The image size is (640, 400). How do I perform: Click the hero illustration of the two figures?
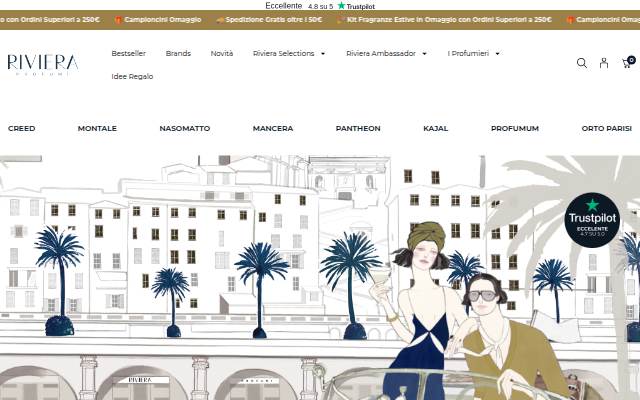click(x=465, y=310)
